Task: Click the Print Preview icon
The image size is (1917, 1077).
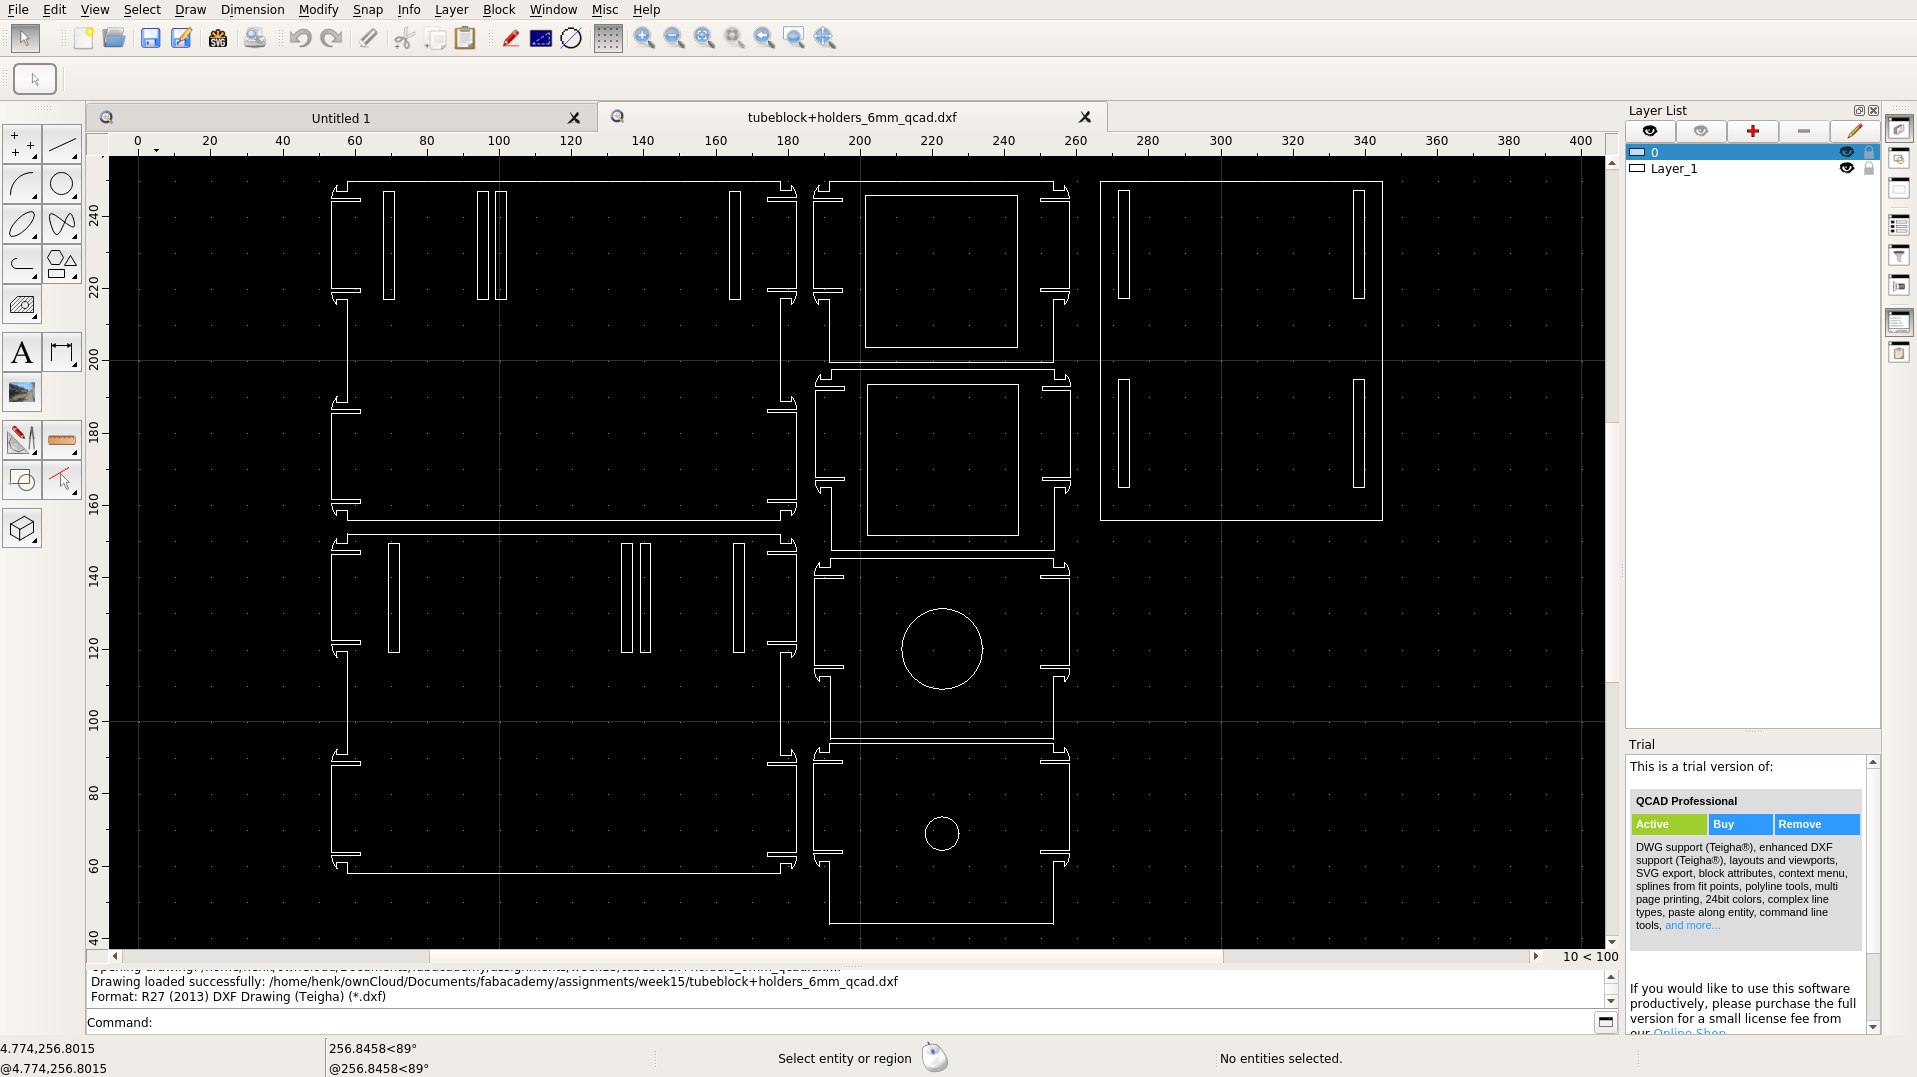Action: tap(255, 38)
